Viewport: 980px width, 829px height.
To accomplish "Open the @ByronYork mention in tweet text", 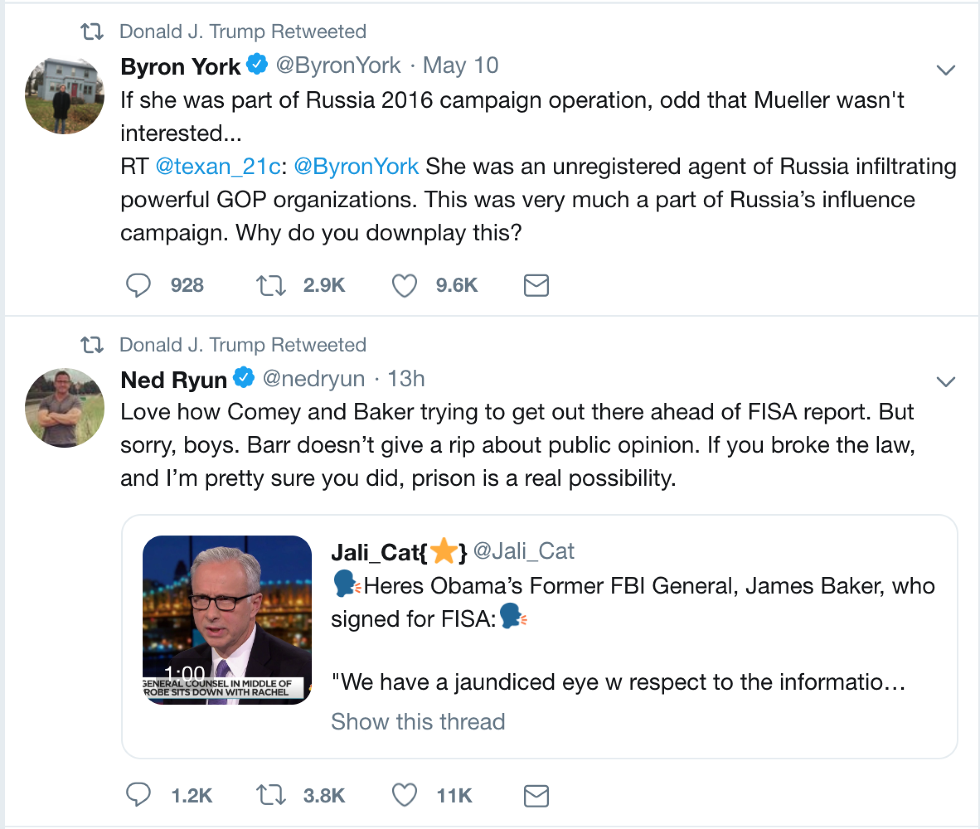I will 357,166.
